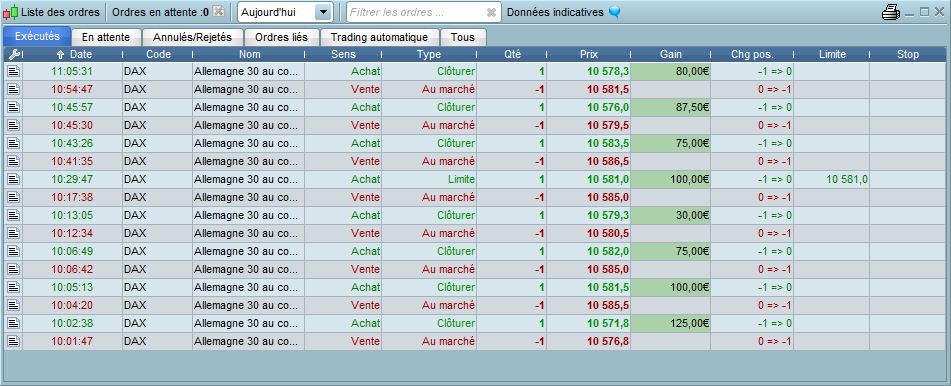The width and height of the screenshot is (951, 386).
Task: Open order details icon for 10:43:26 row
Action: coord(13,143)
